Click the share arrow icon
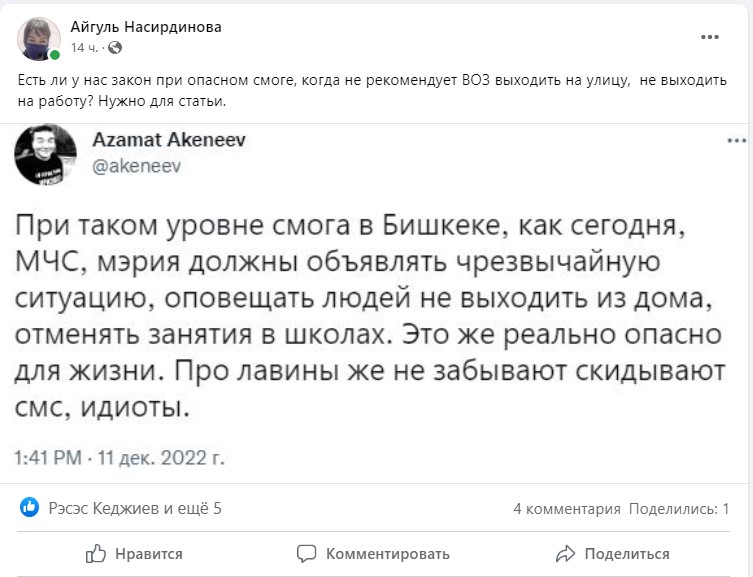This screenshot has height=577, width=753. pos(566,553)
